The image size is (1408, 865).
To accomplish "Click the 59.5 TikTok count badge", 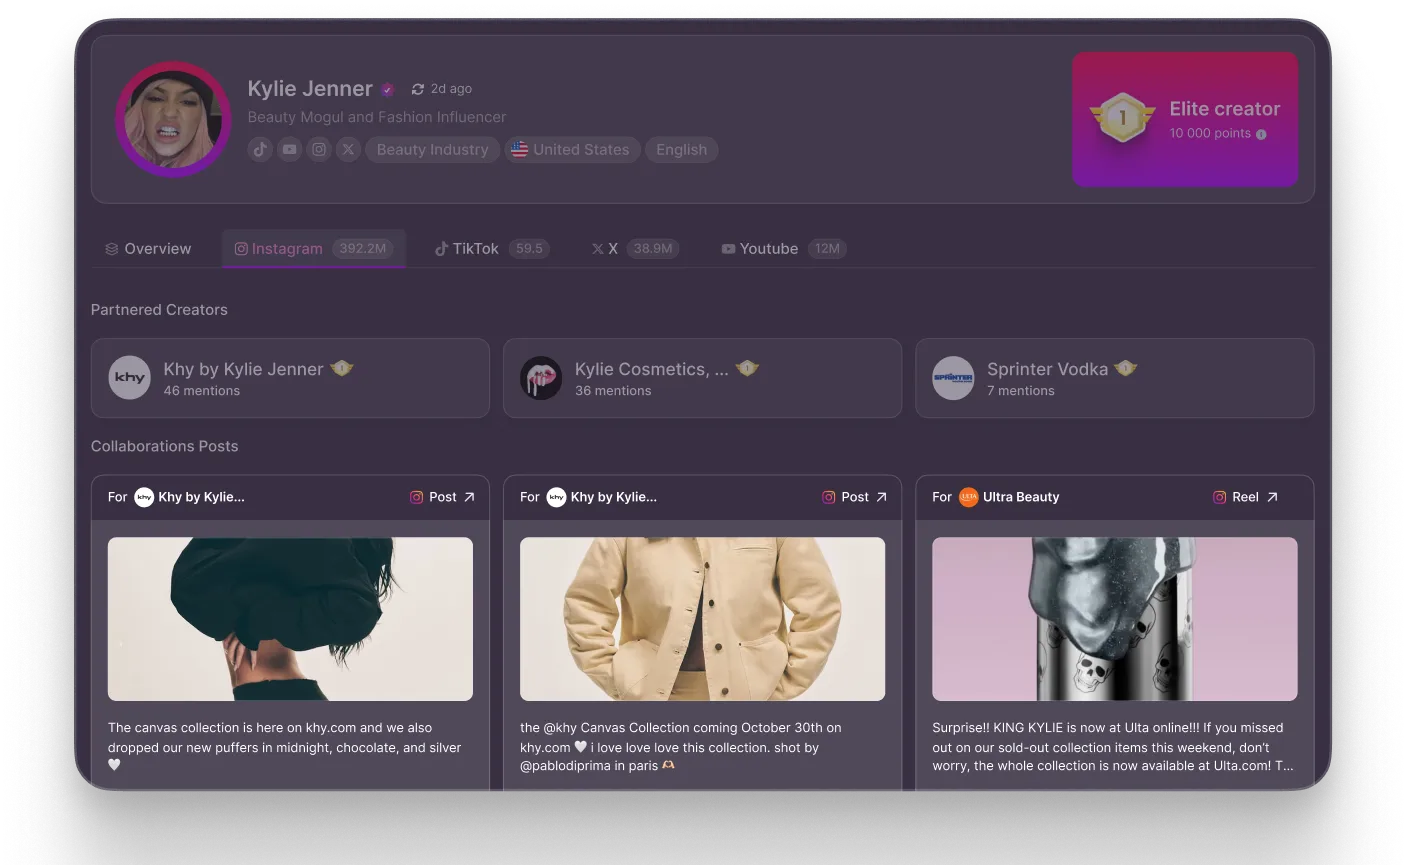I will point(529,249).
